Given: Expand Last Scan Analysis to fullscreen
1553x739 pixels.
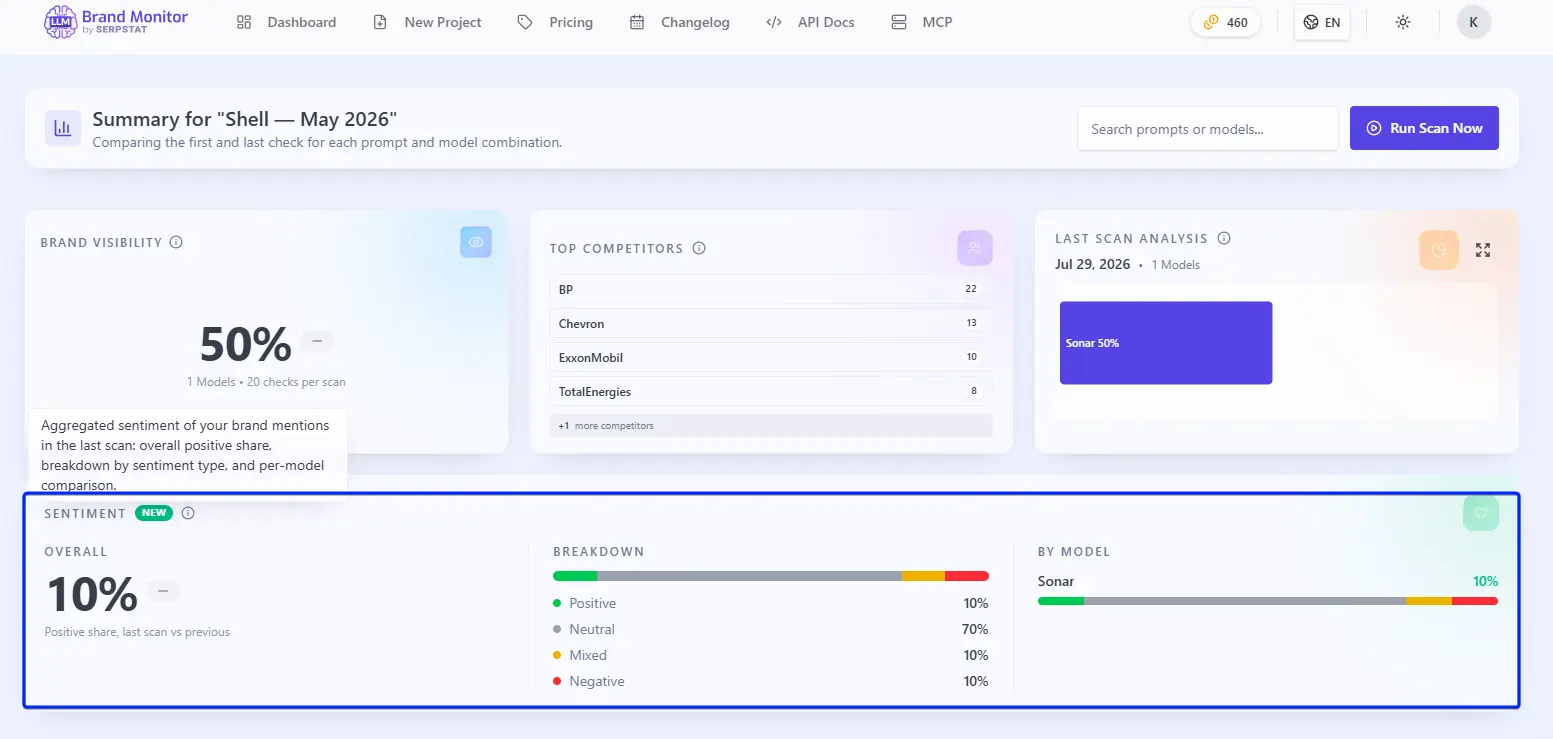Looking at the screenshot, I should (x=1483, y=250).
